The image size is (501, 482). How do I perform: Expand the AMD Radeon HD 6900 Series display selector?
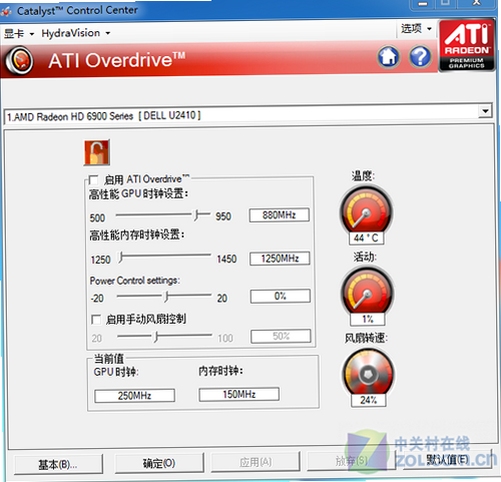[x=485, y=111]
